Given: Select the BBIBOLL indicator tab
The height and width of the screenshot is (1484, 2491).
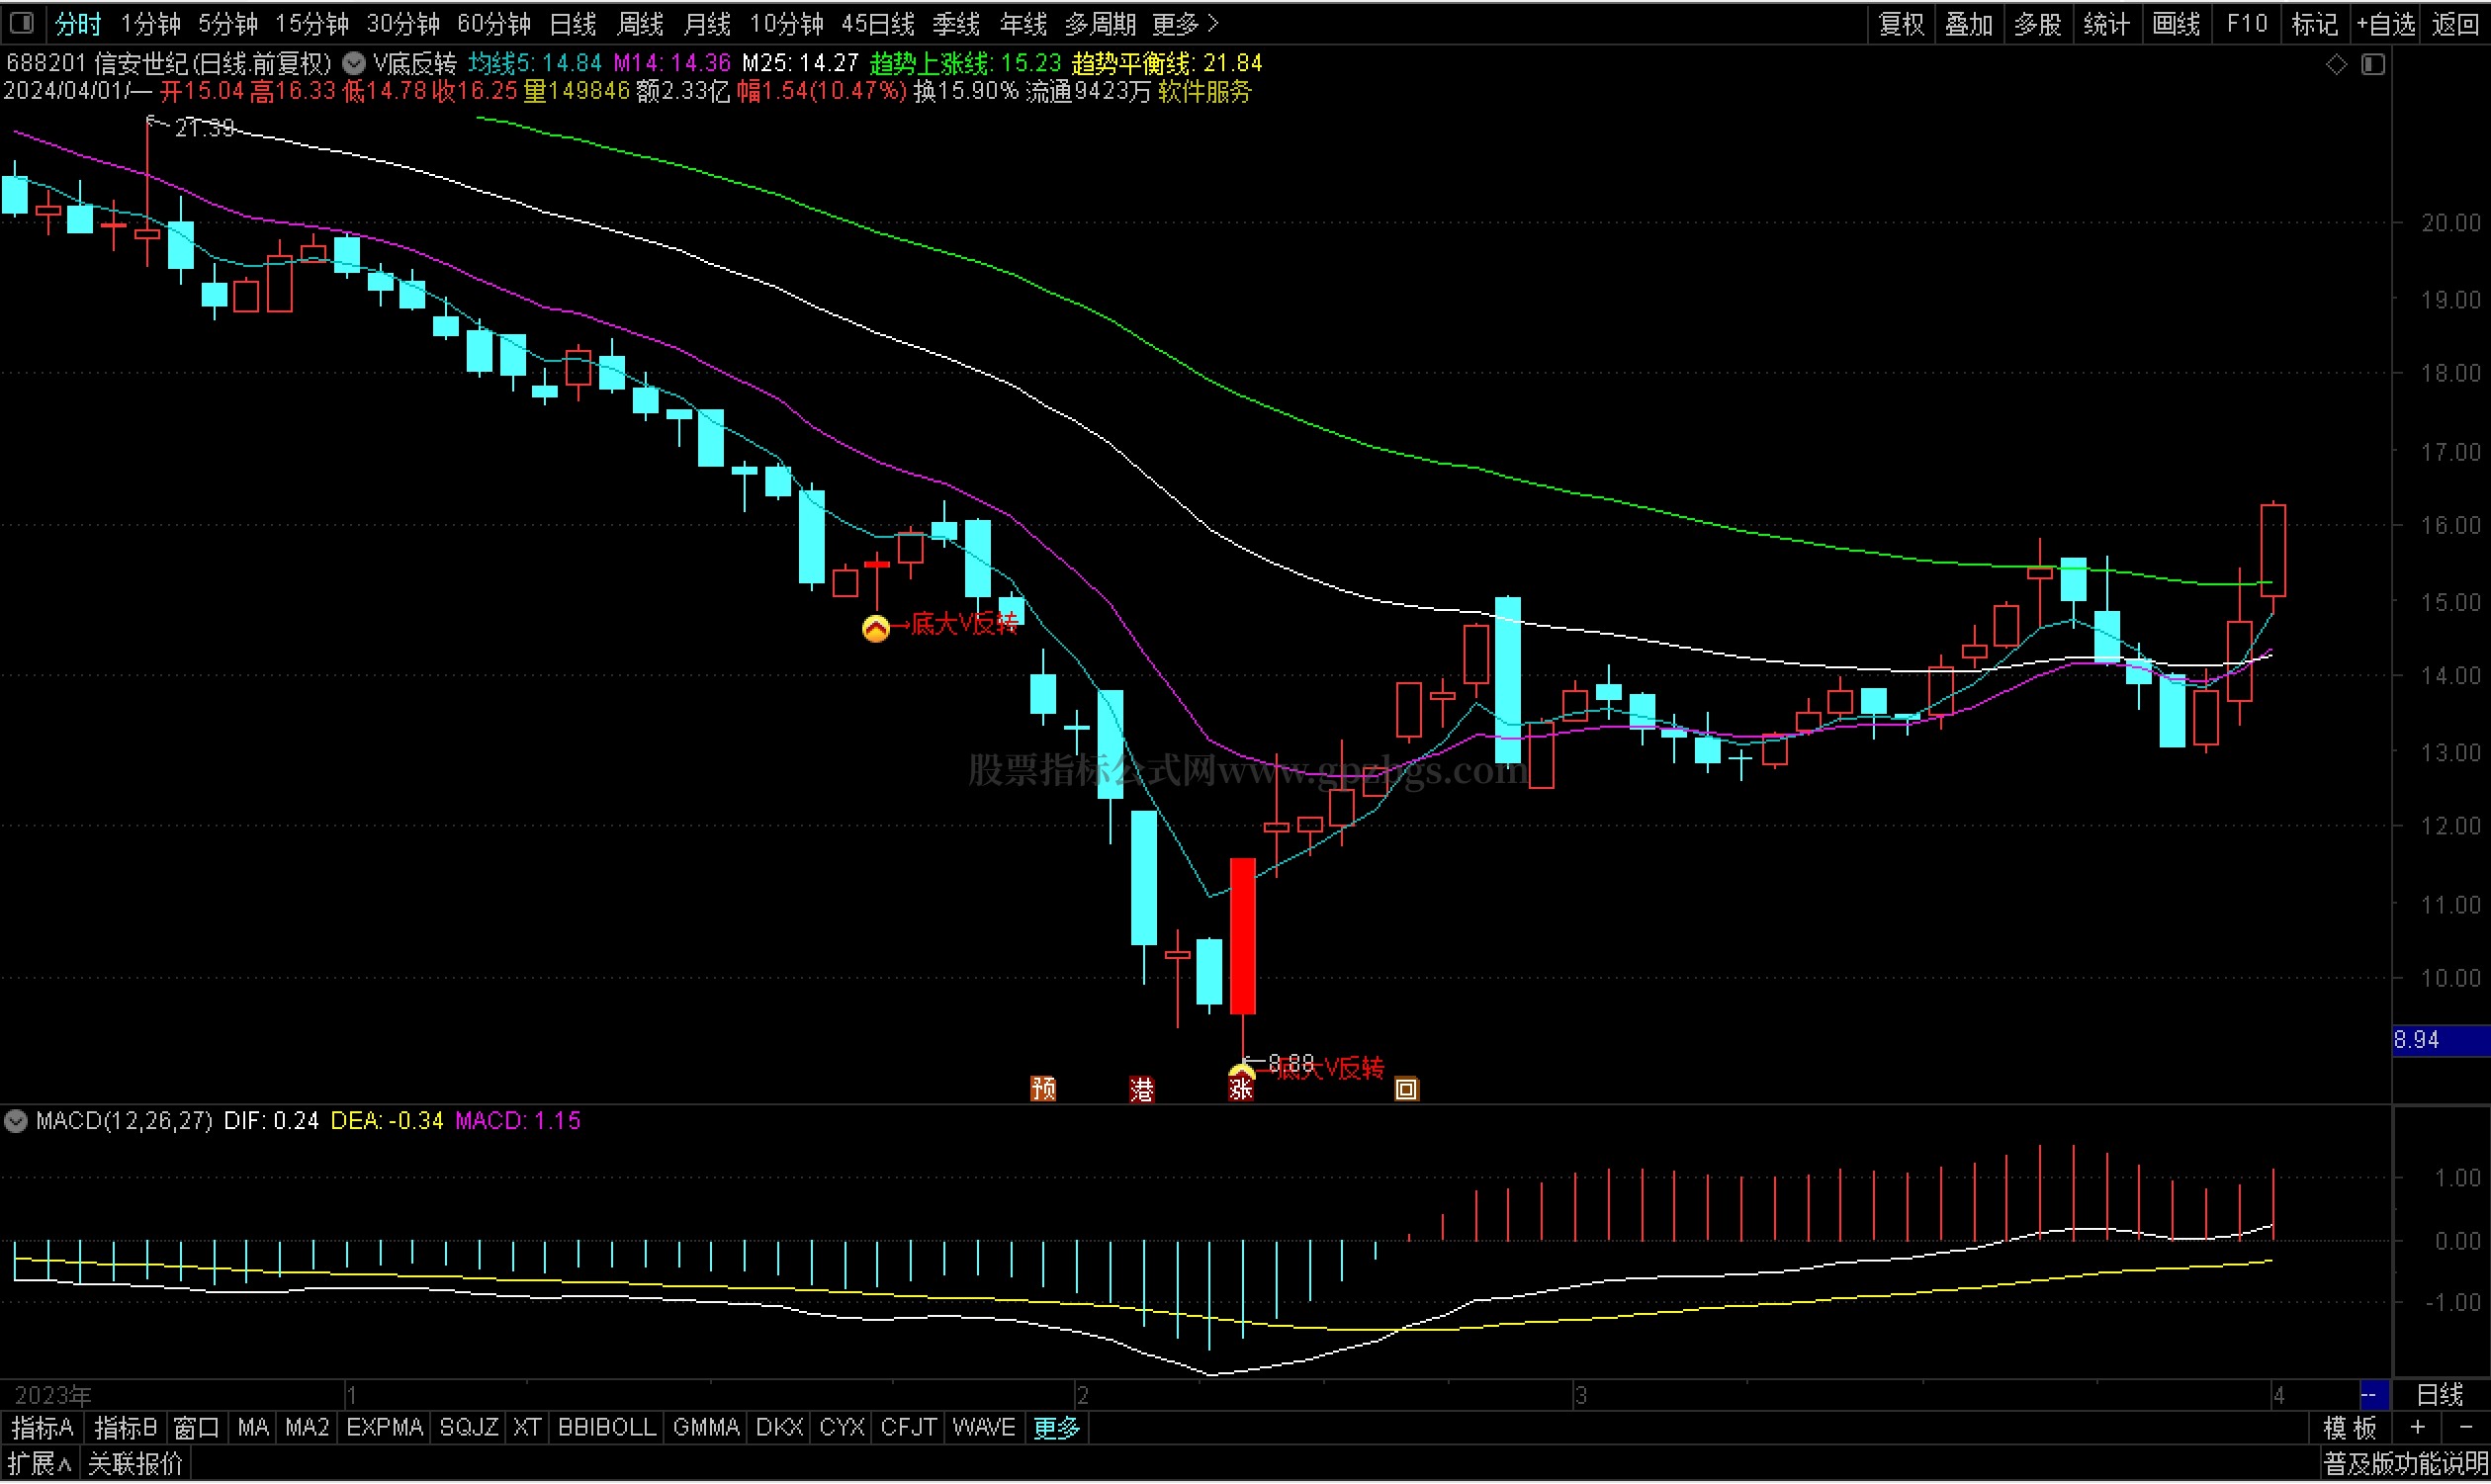Looking at the screenshot, I should pos(606,1429).
